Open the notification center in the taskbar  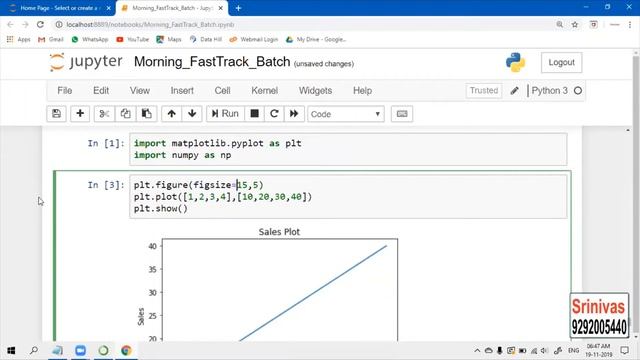624,351
